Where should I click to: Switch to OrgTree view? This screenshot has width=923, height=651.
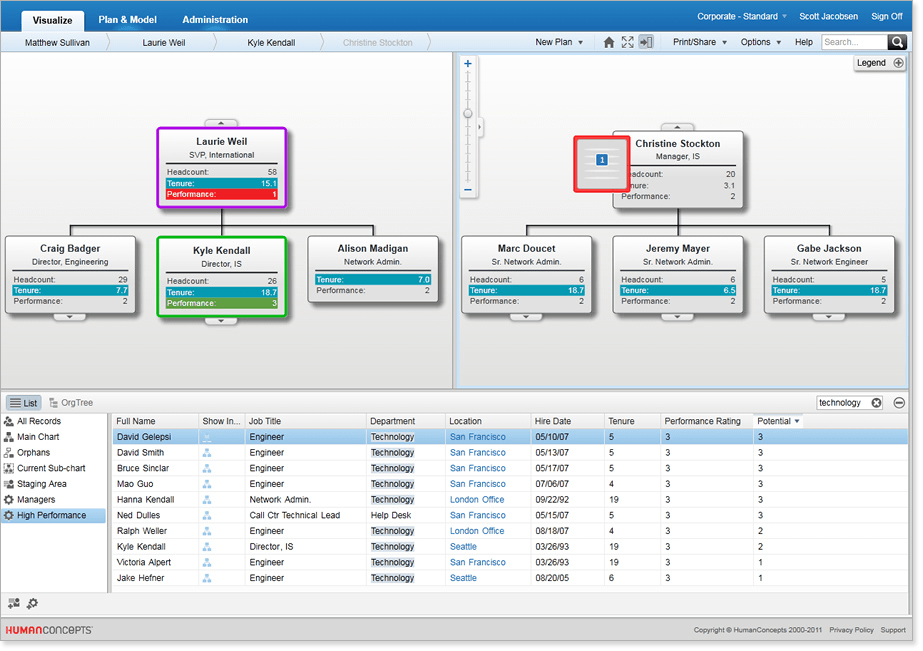[71, 403]
